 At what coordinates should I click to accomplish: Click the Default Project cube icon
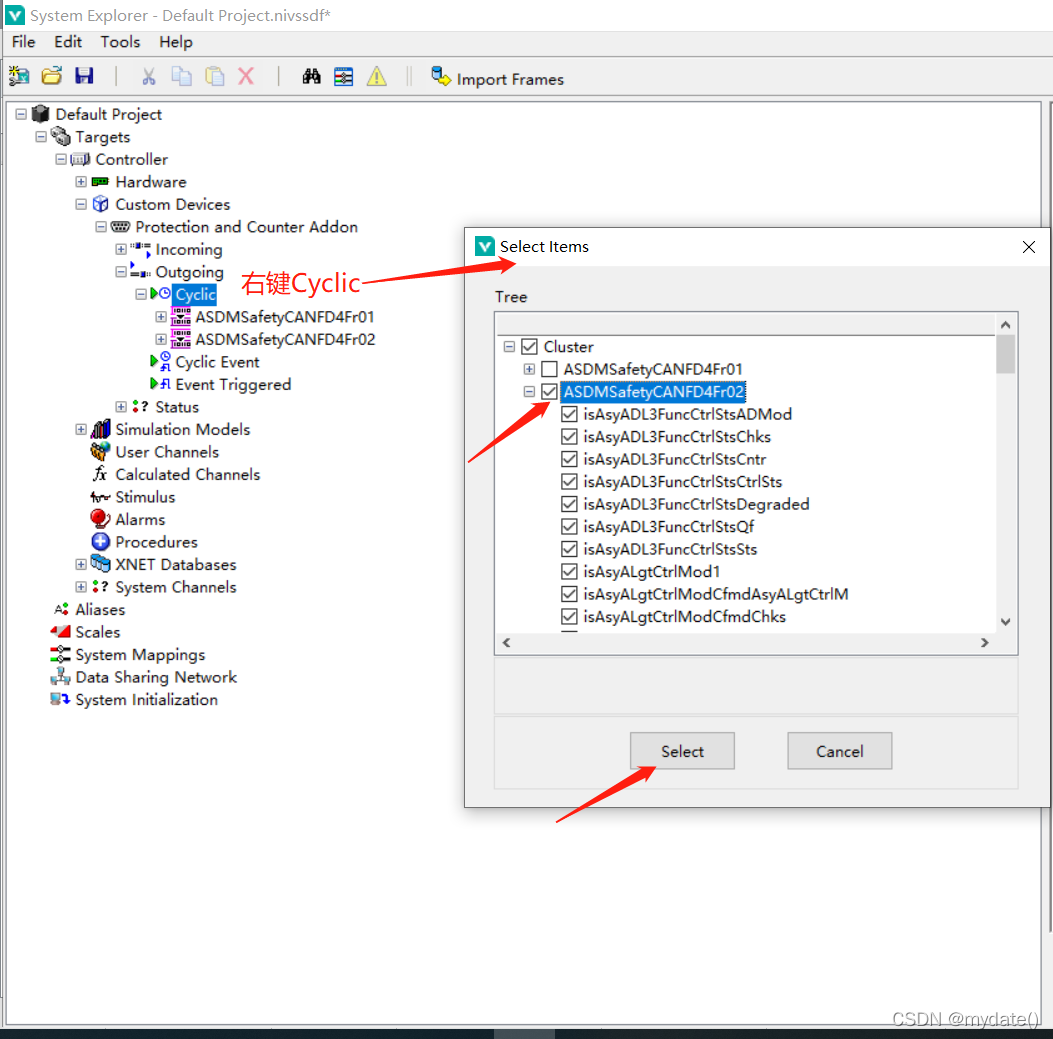[x=41, y=114]
